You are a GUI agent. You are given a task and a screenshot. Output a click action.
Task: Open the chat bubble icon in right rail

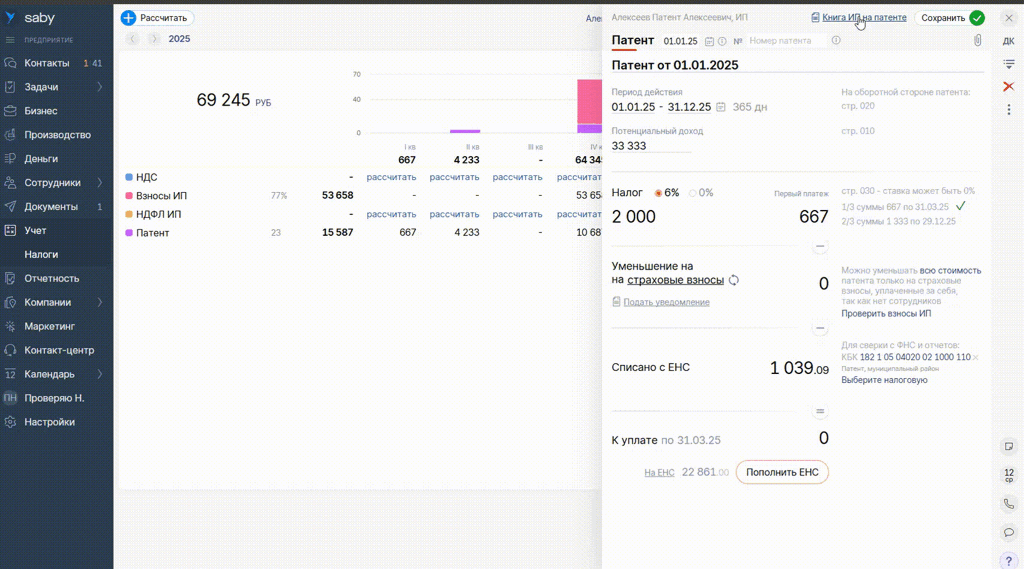1008,532
